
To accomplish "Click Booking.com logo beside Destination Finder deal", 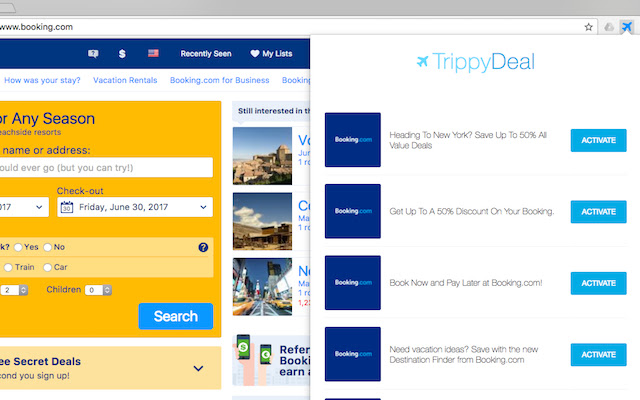I will coord(353,354).
